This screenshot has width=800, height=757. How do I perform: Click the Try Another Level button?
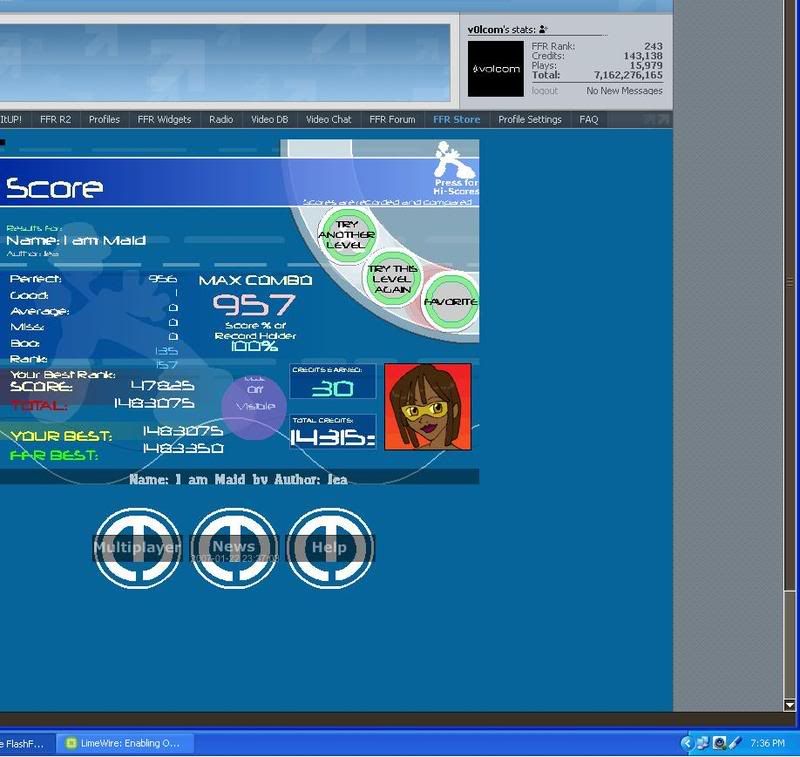coord(347,235)
